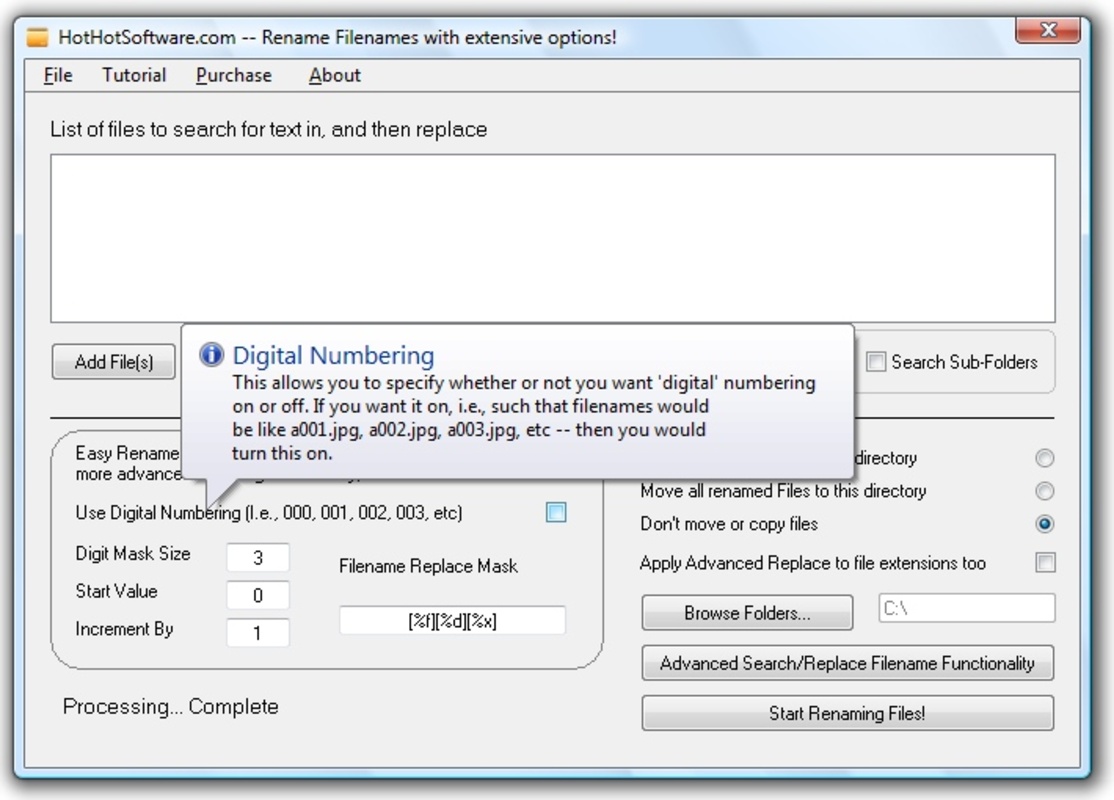Click the blue info icon in the tooltip
This screenshot has height=800, width=1114.
tap(211, 354)
